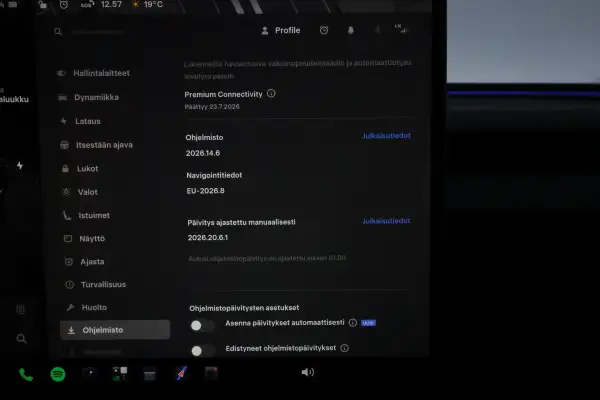Click the volume speaker icon

pyautogui.click(x=308, y=372)
